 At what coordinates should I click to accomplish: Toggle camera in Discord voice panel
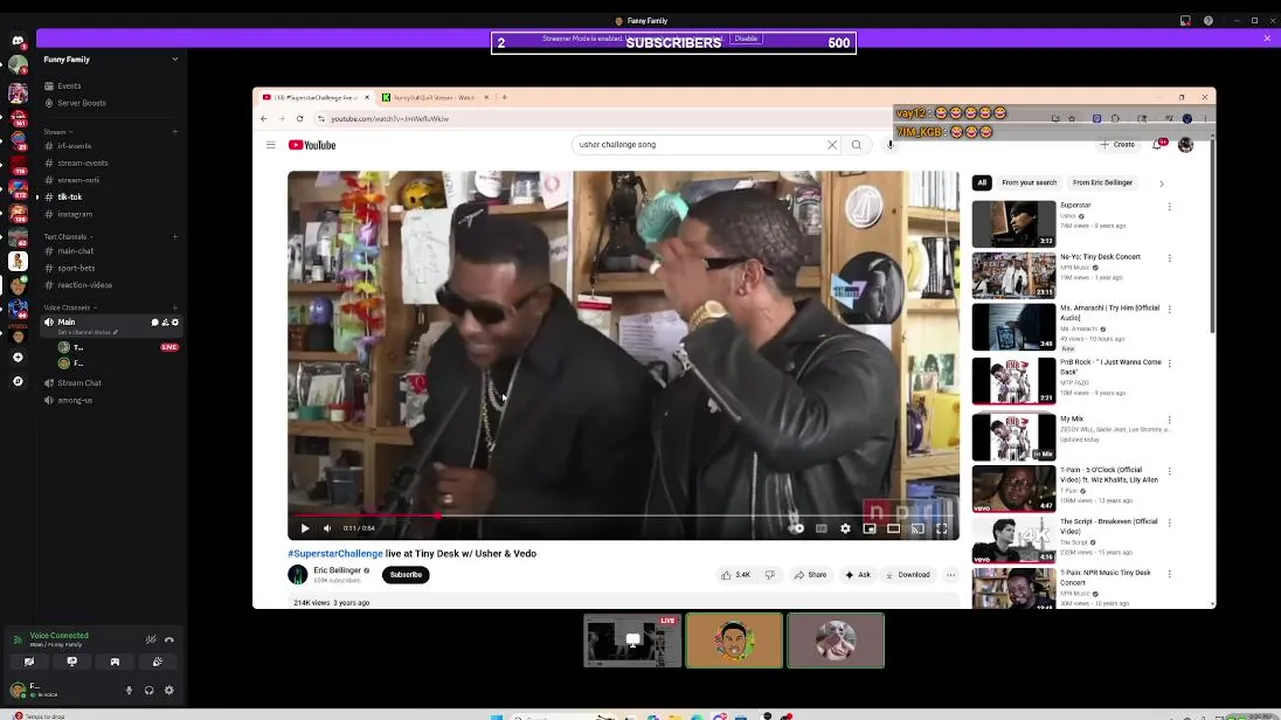coord(29,662)
